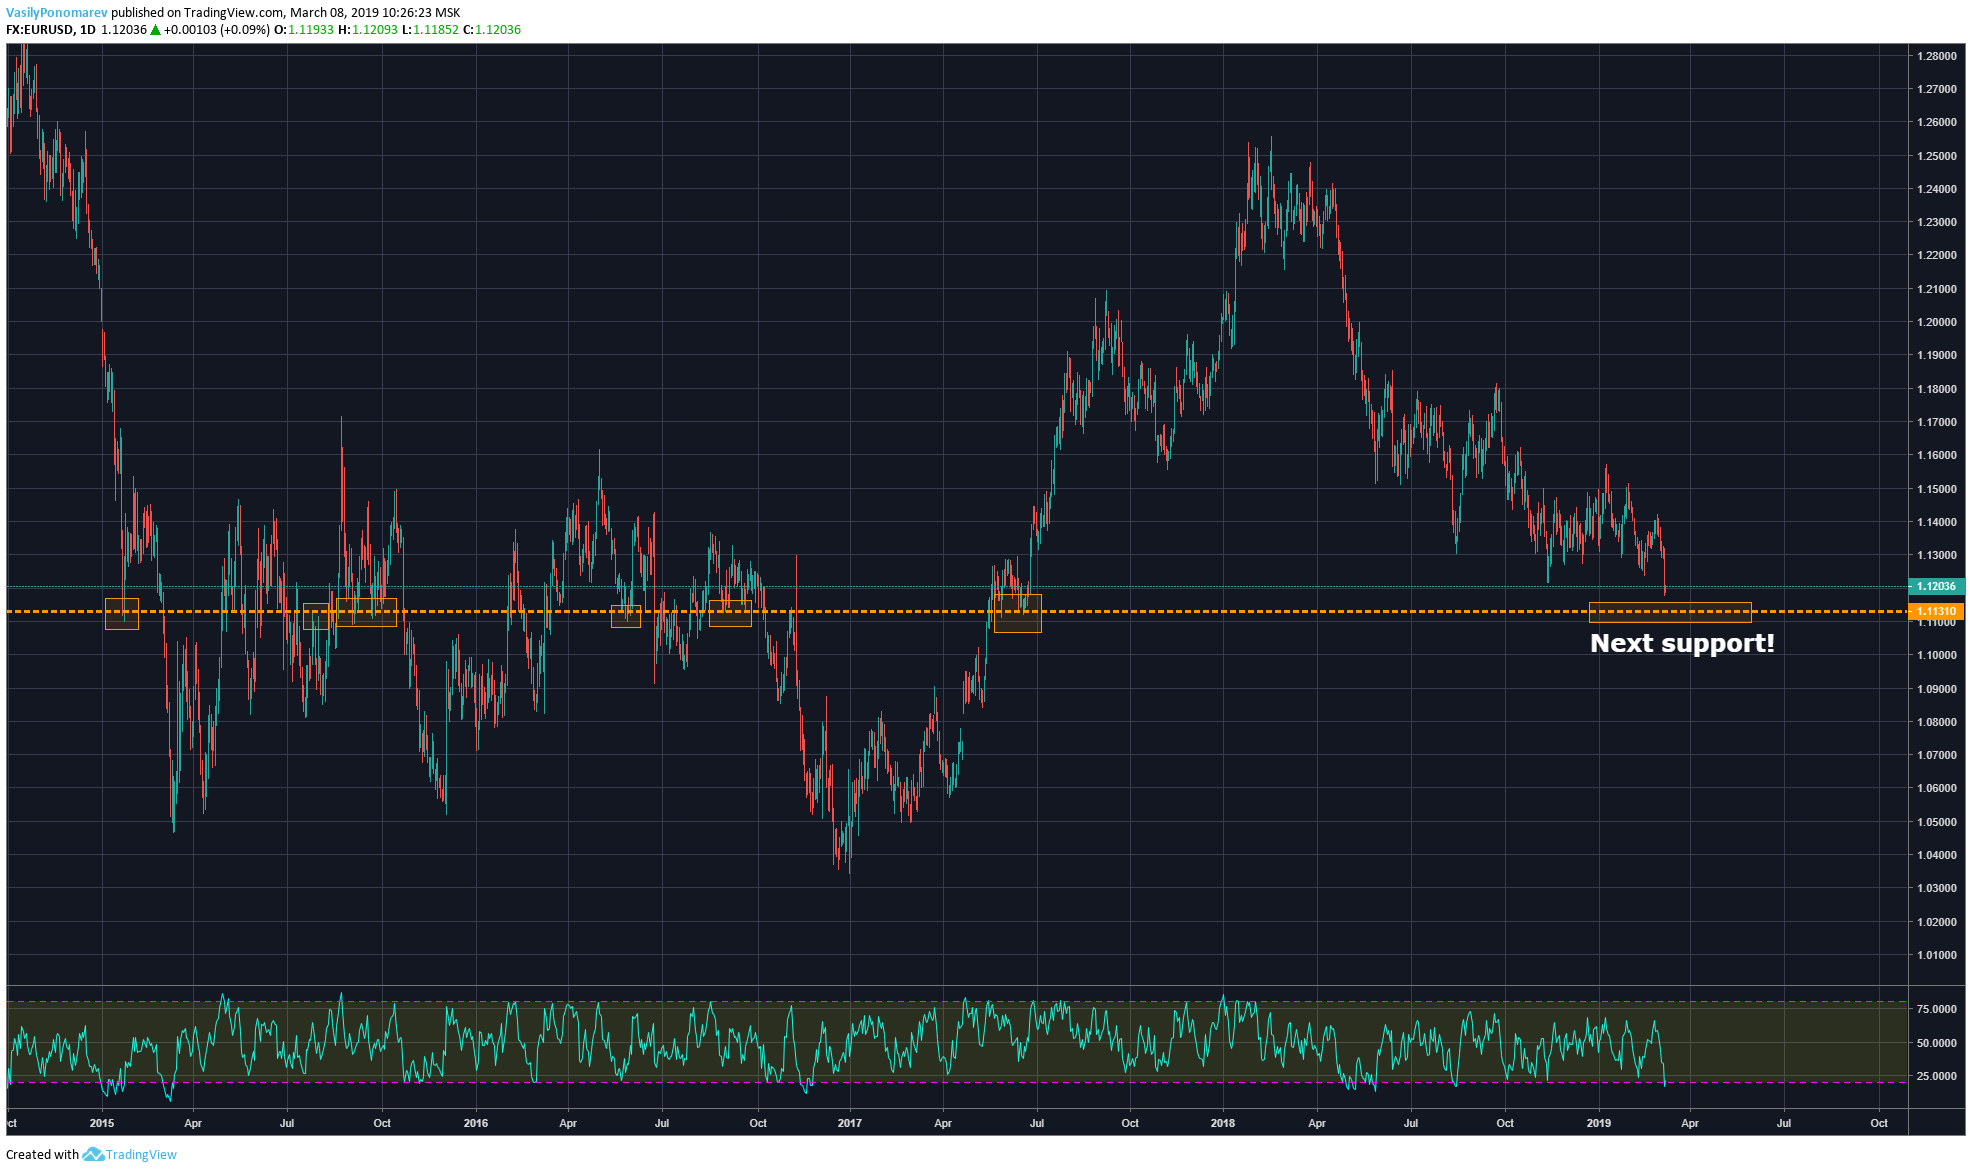
Task: Click the 1.18000 price axis label
Action: point(1936,389)
